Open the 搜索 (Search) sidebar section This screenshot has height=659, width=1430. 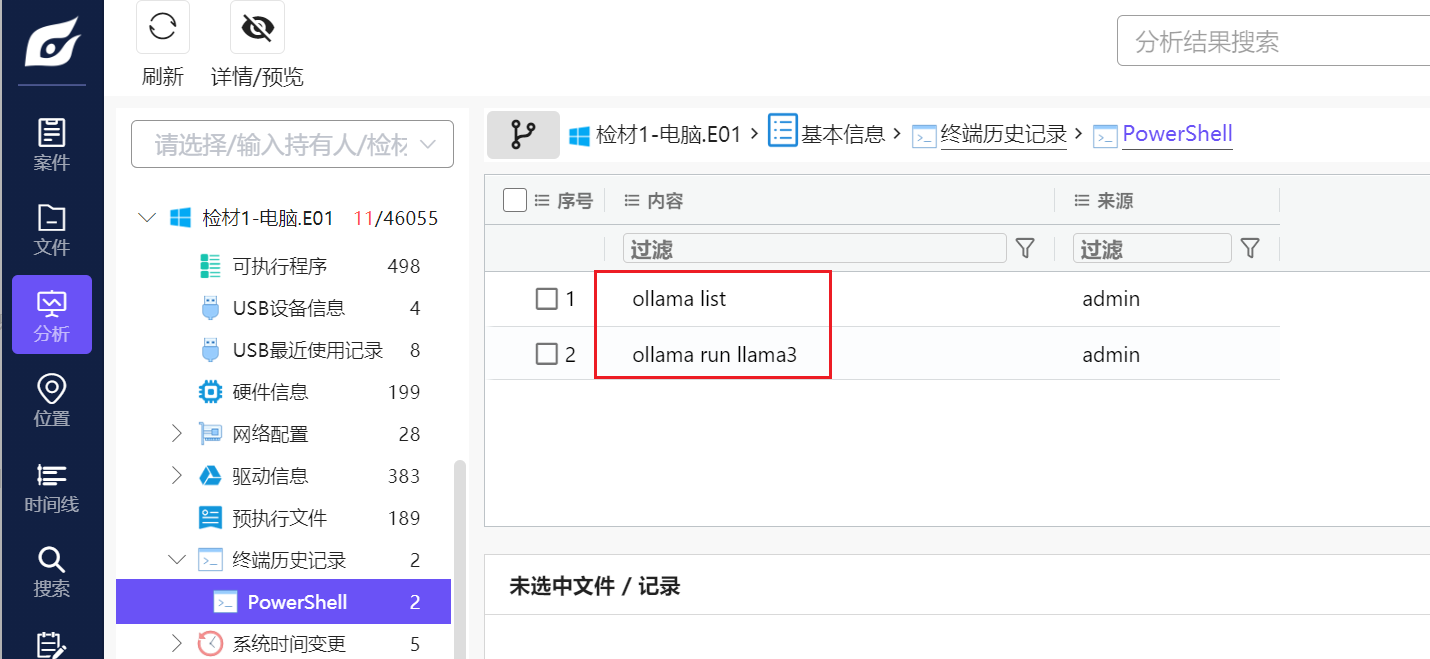point(51,571)
